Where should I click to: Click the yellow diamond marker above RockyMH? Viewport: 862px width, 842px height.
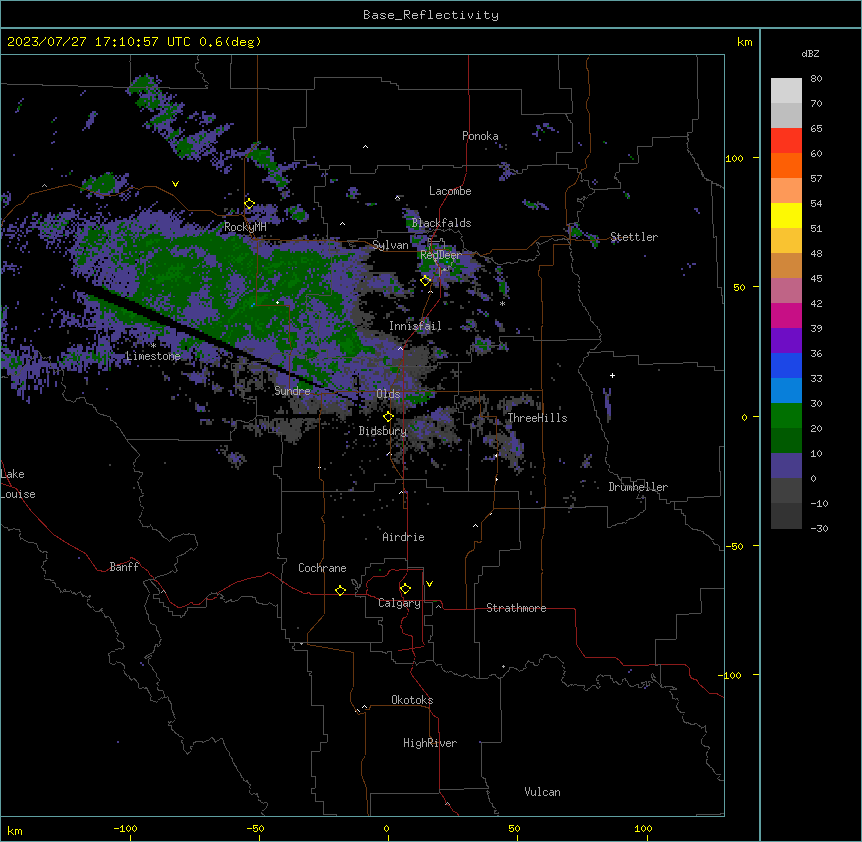click(x=250, y=204)
